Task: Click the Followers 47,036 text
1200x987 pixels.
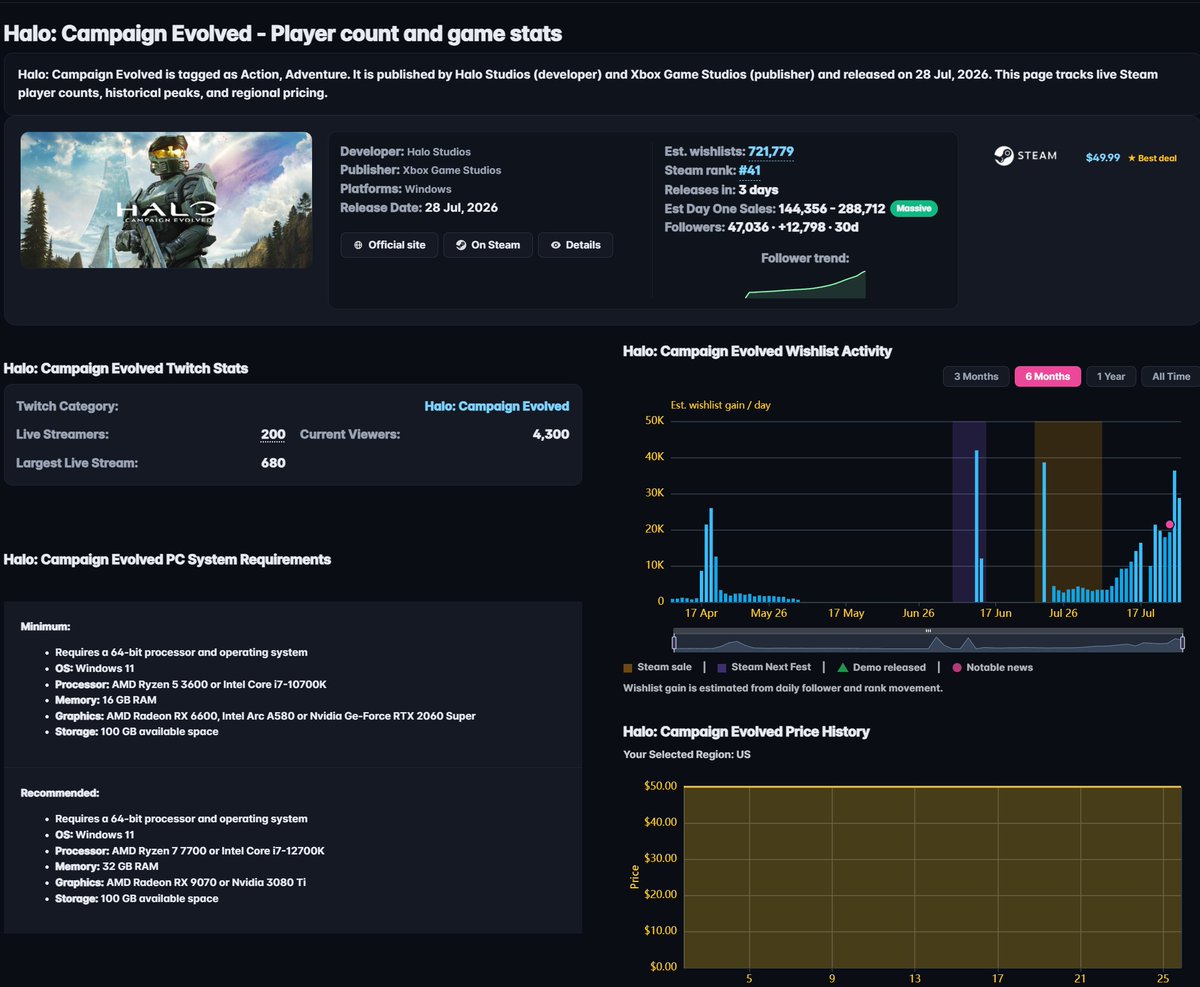Action: point(762,228)
